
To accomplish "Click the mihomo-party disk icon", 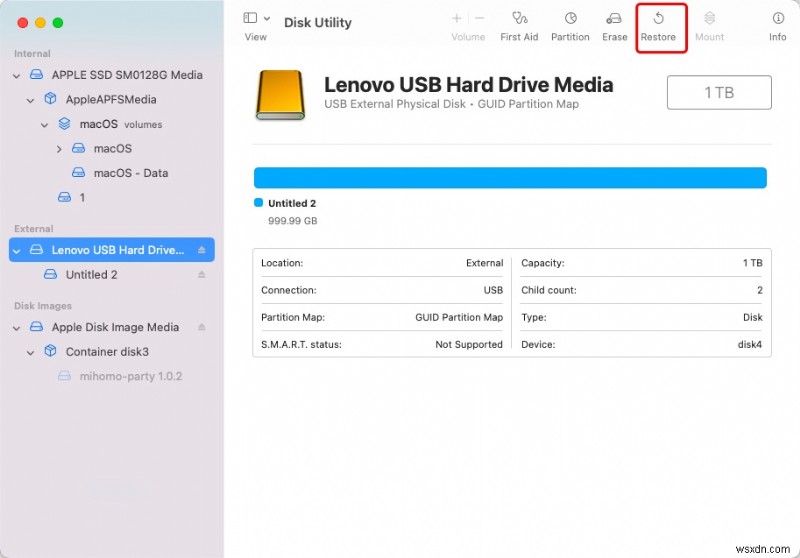I will tap(64, 376).
